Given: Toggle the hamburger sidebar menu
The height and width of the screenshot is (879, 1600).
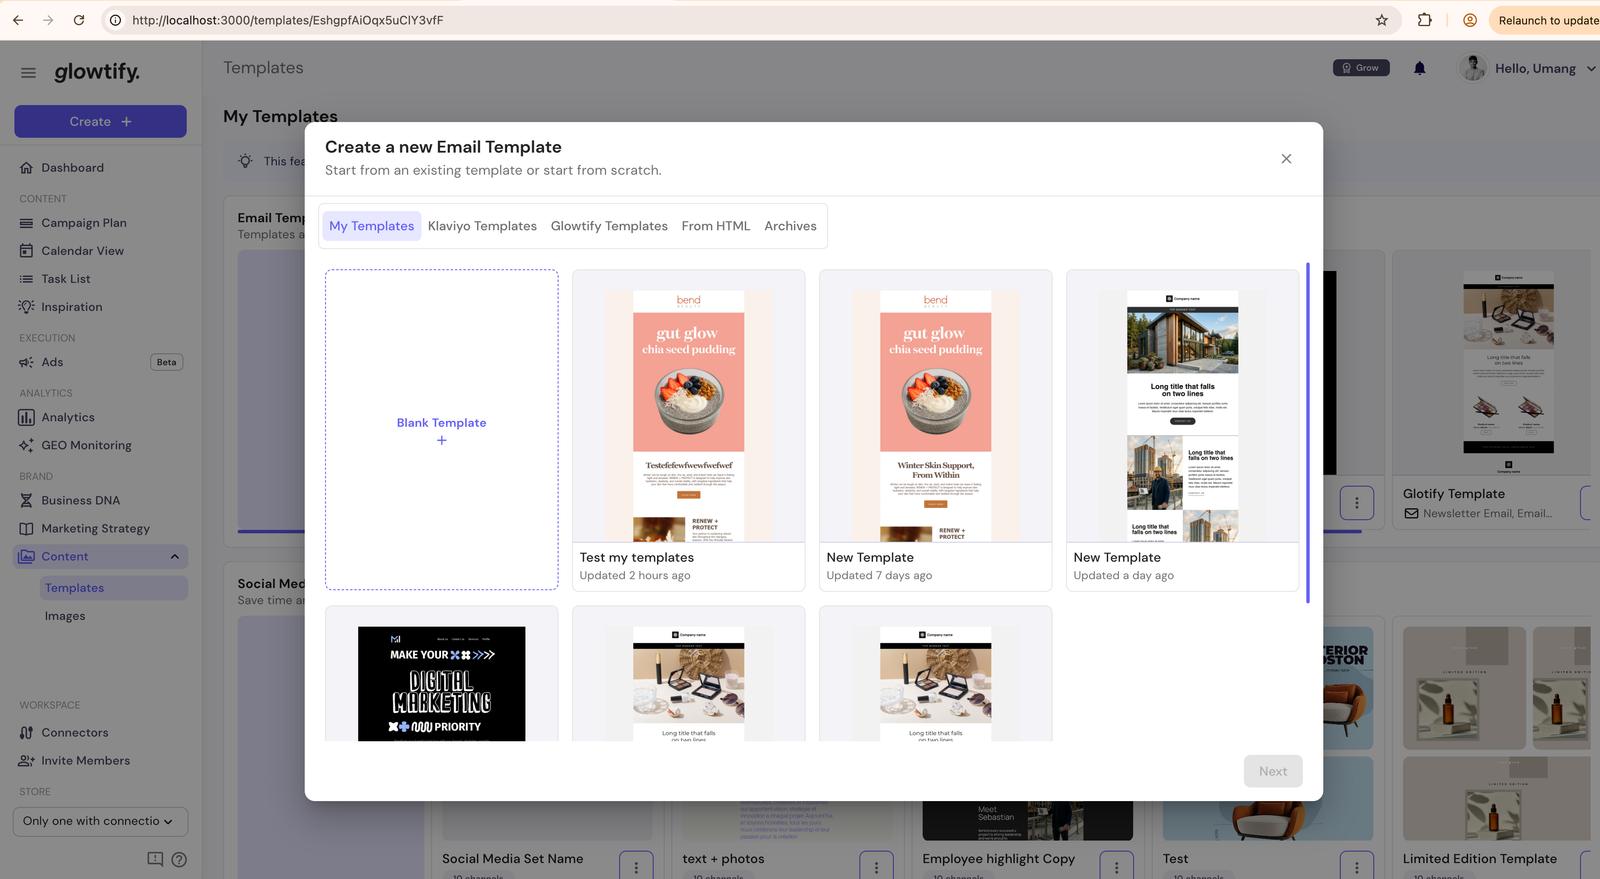Looking at the screenshot, I should click(x=28, y=72).
